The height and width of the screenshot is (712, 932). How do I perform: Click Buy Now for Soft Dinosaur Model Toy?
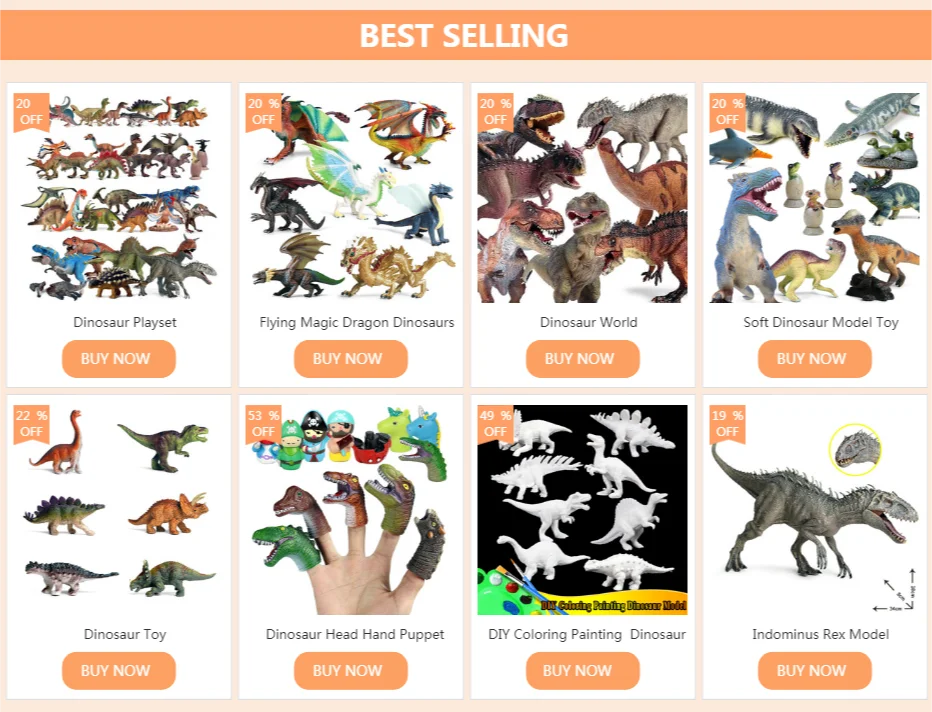pos(814,358)
